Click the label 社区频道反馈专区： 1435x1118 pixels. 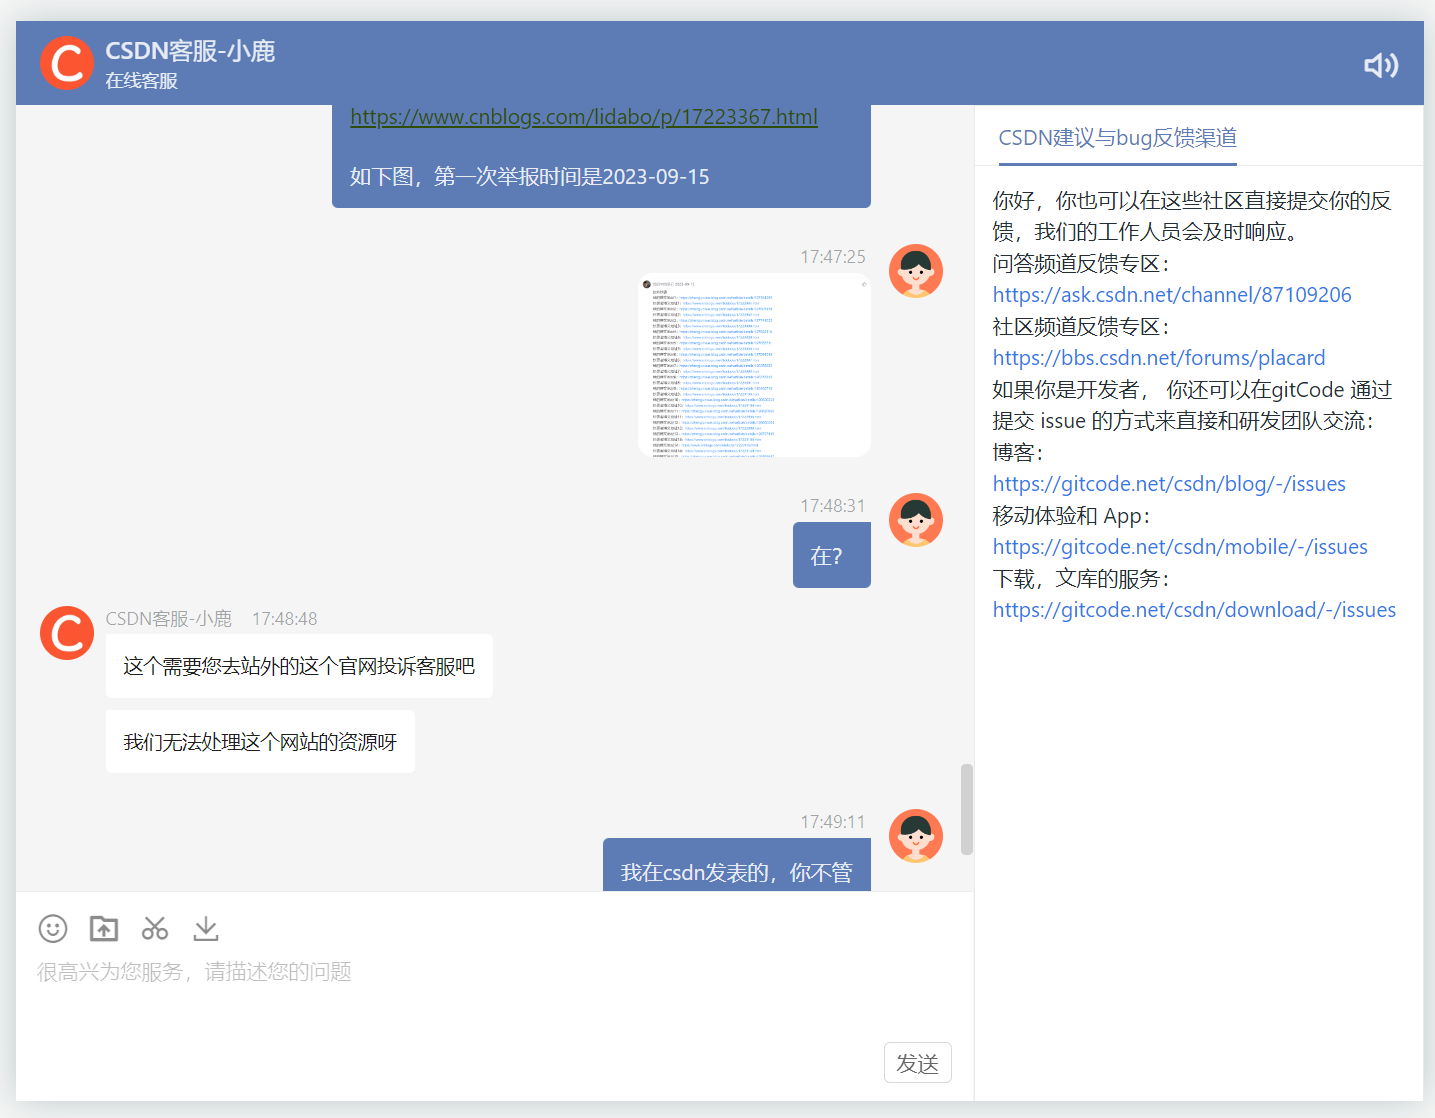point(1081,327)
